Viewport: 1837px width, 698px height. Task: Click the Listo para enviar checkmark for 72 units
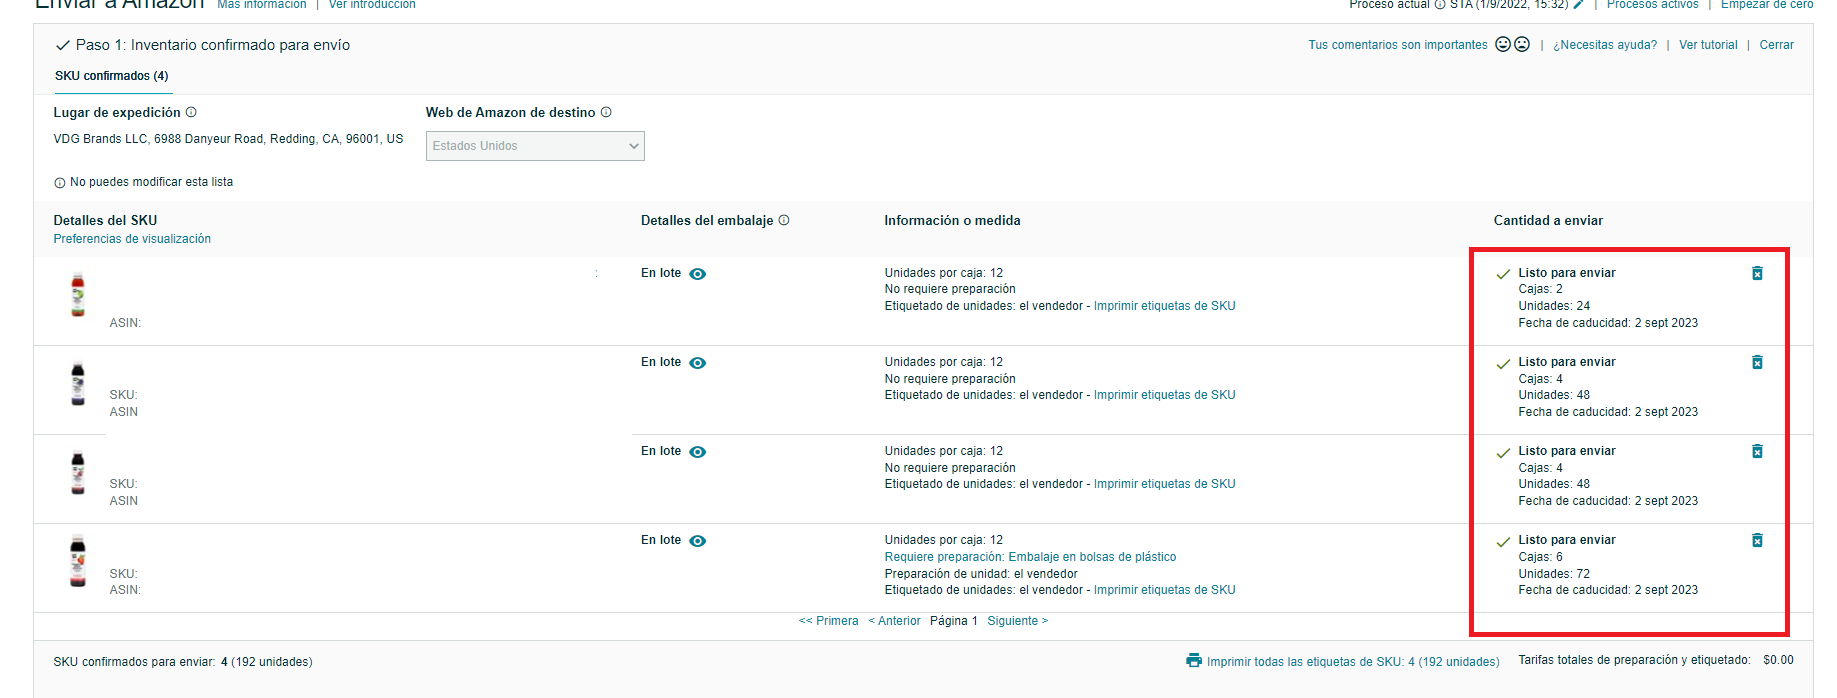coord(1503,541)
